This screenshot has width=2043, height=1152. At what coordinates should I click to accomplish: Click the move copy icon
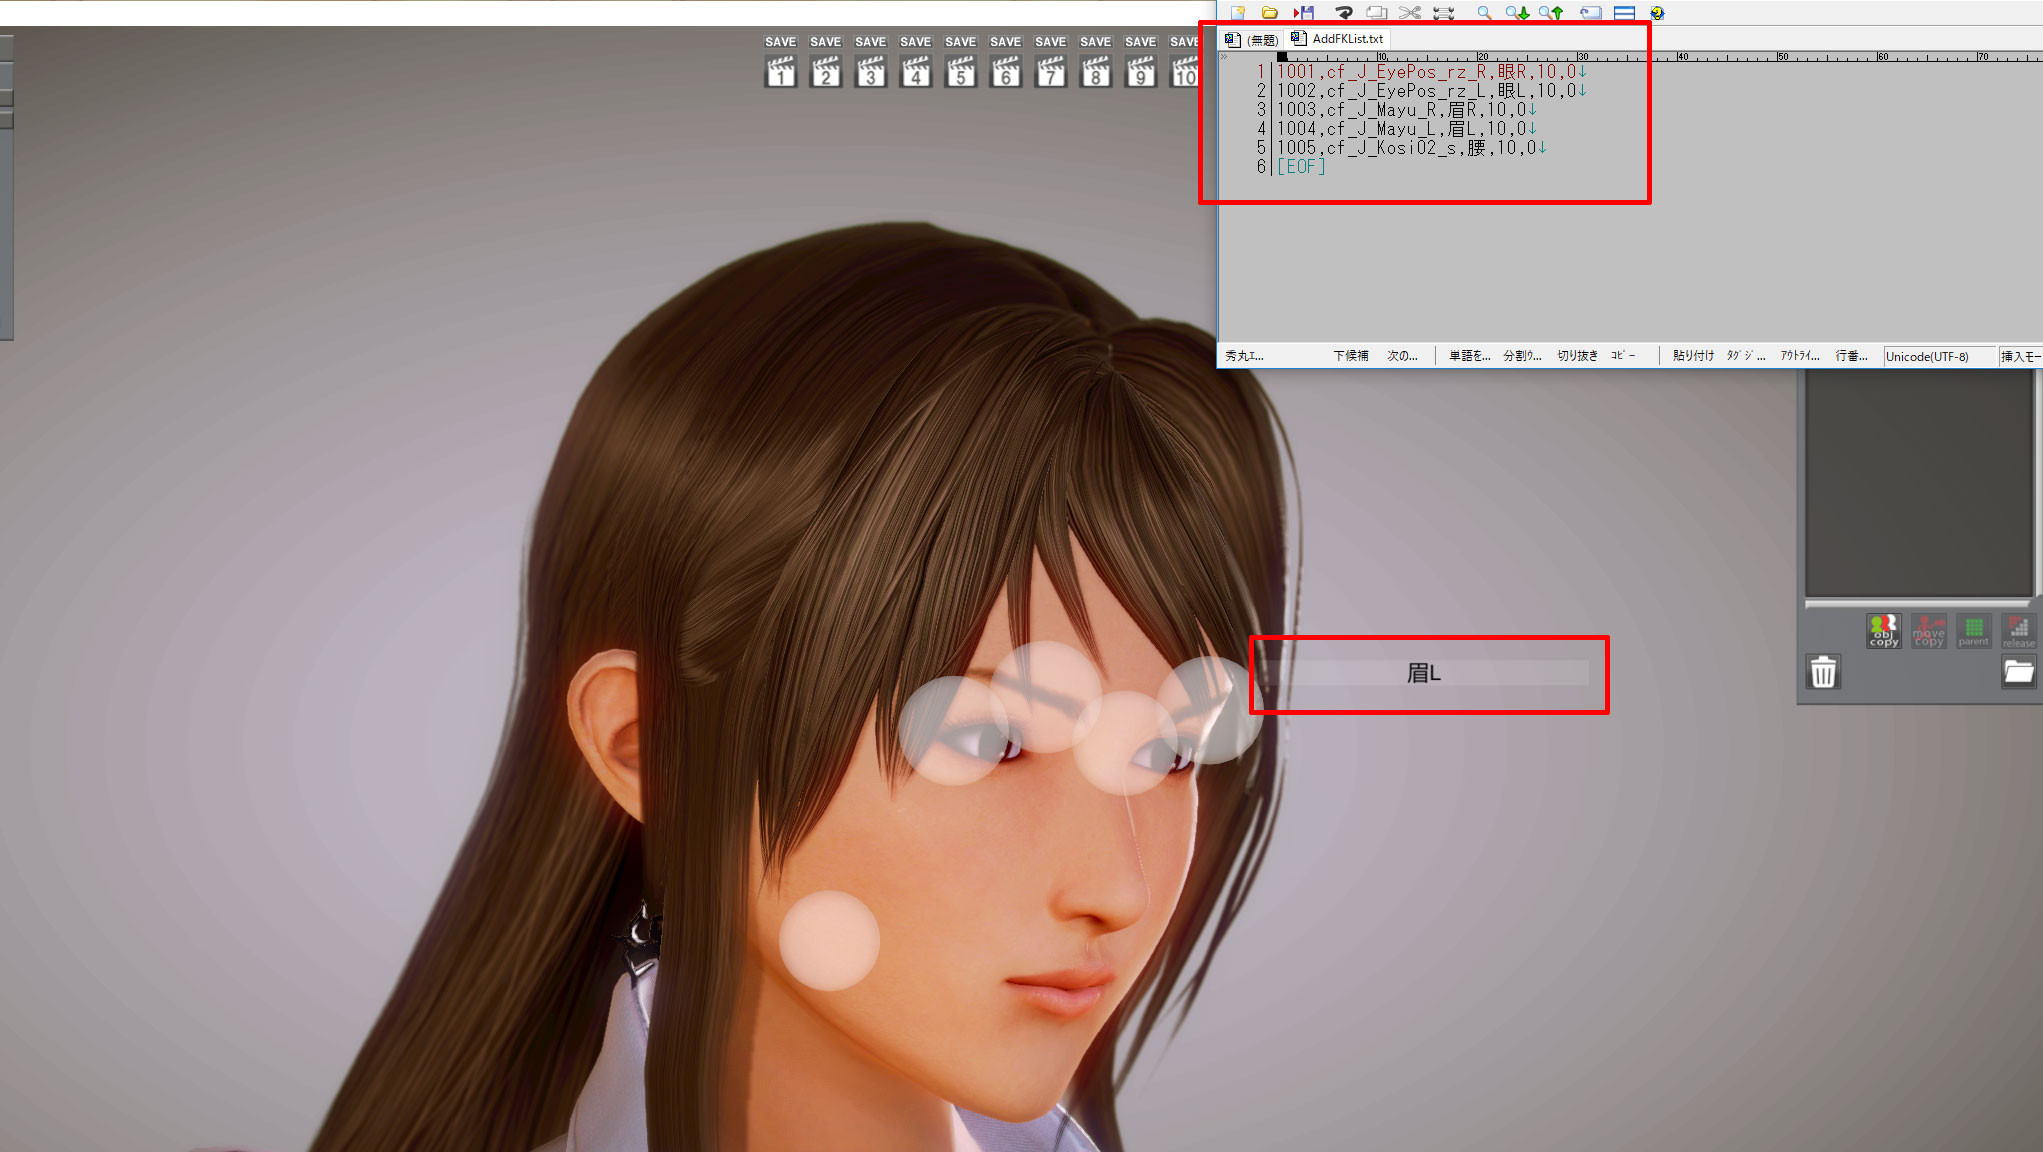(1928, 631)
